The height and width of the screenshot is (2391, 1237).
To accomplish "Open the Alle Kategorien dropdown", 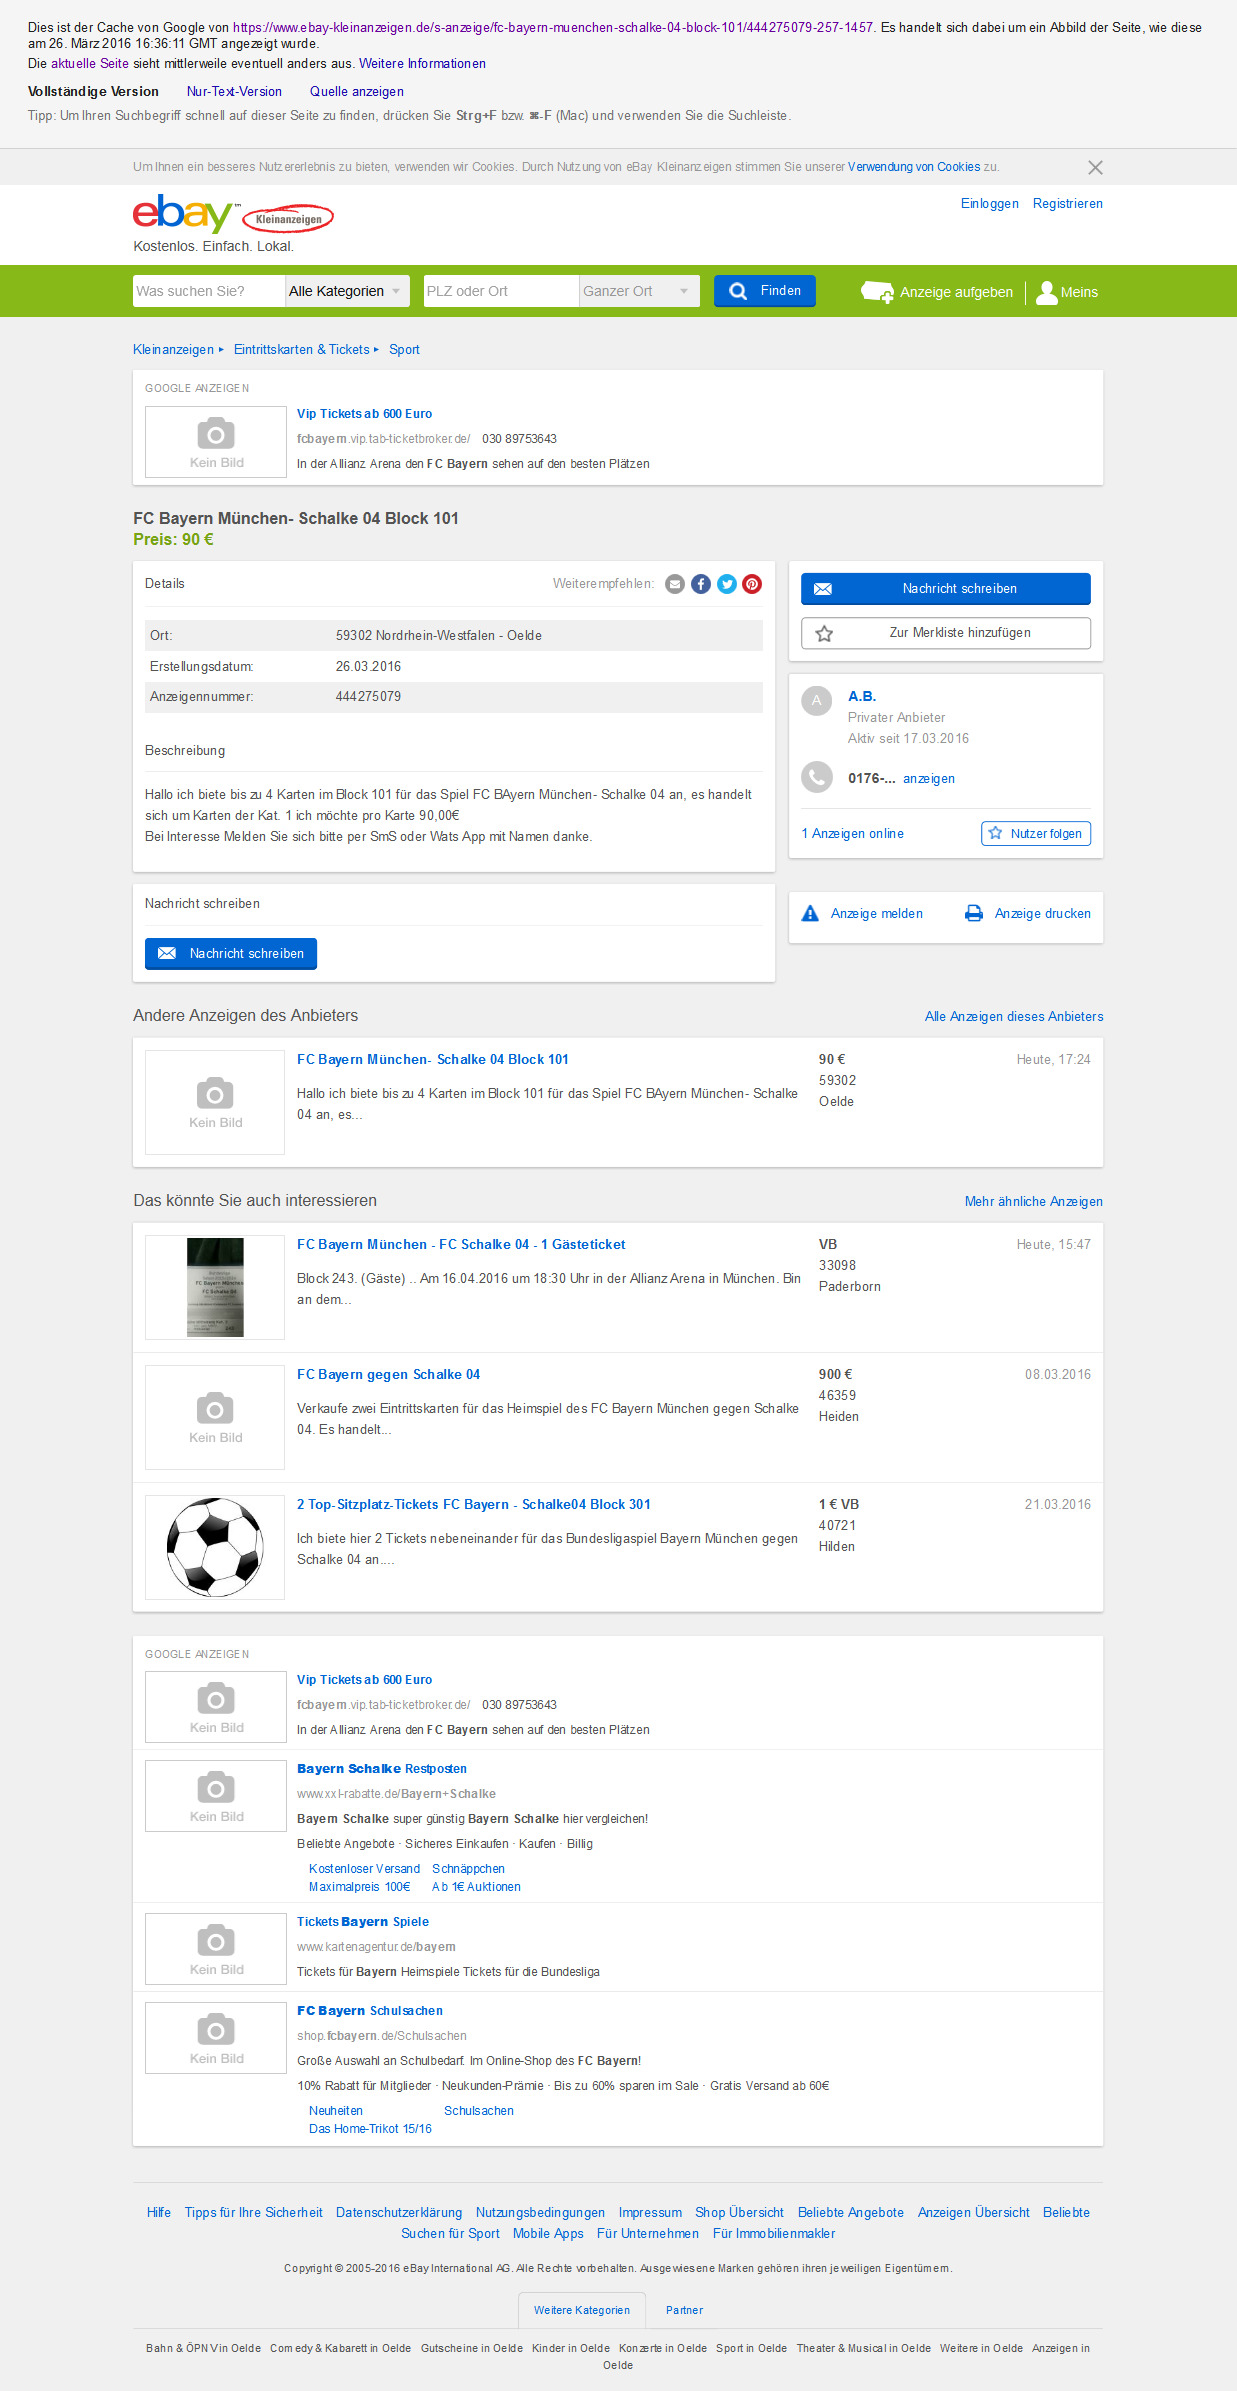I will 347,291.
